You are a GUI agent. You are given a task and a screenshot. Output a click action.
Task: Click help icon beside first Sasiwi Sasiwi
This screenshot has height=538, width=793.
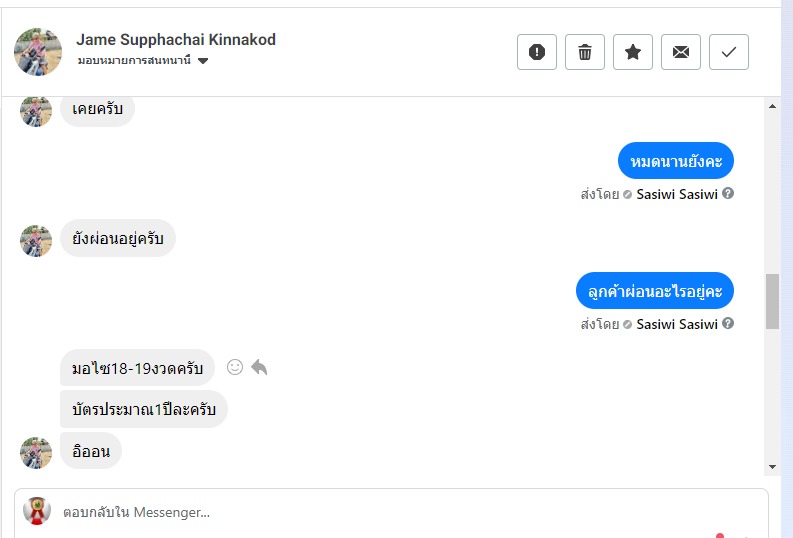coord(728,194)
